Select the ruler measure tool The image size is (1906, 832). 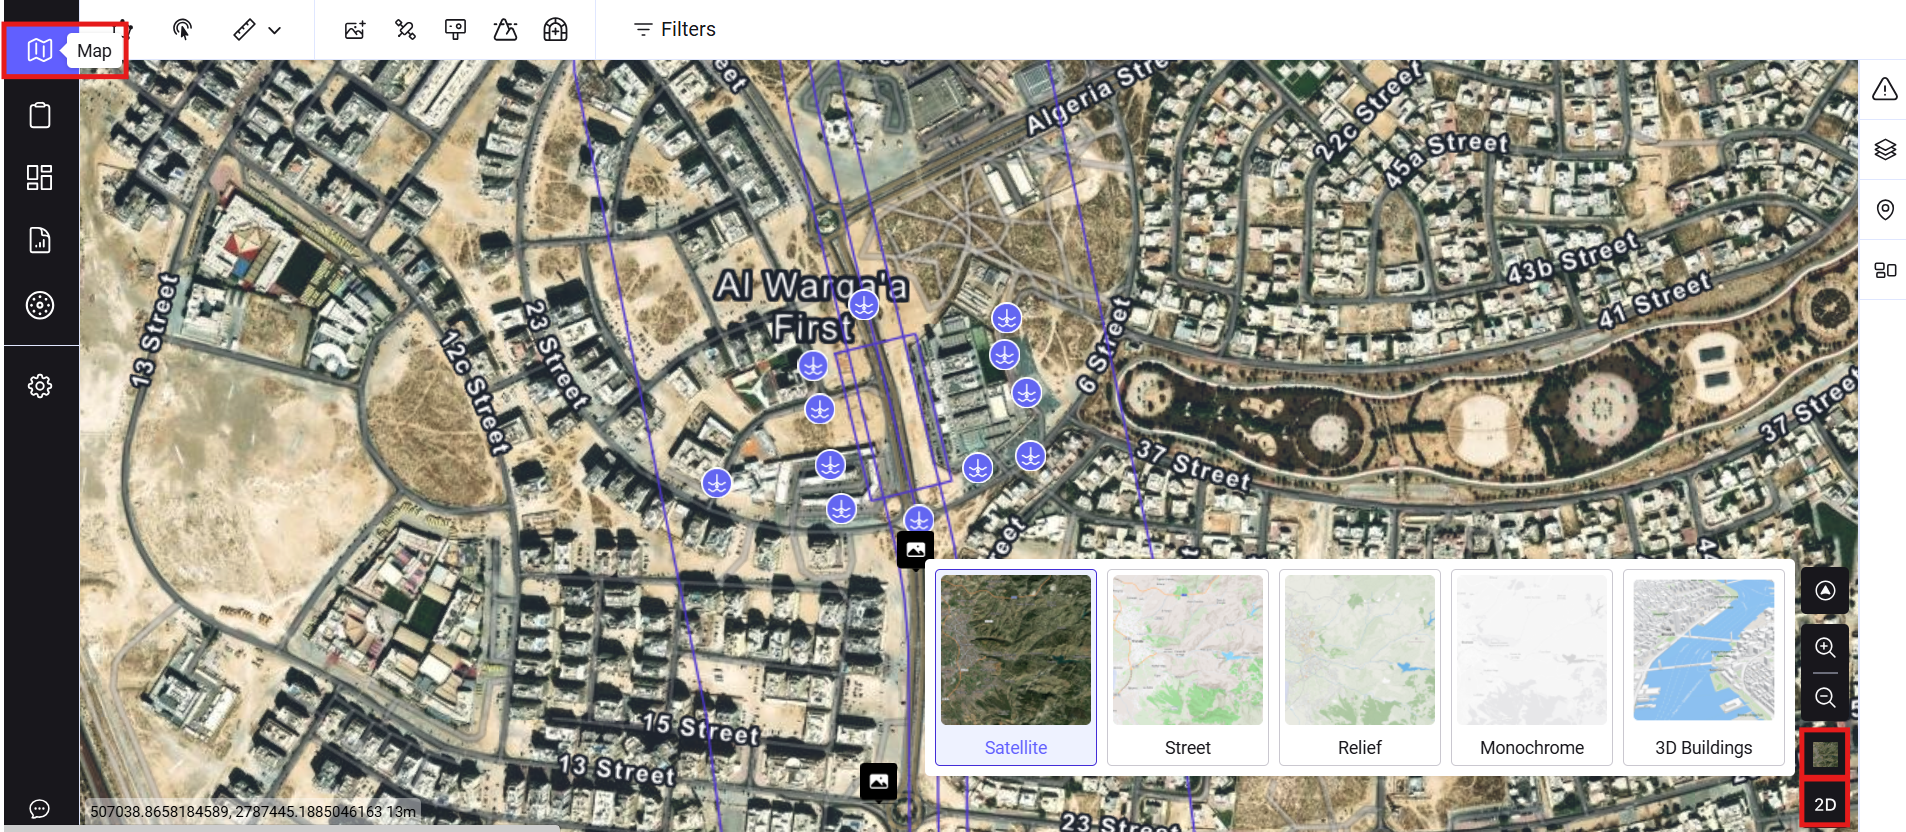[244, 29]
